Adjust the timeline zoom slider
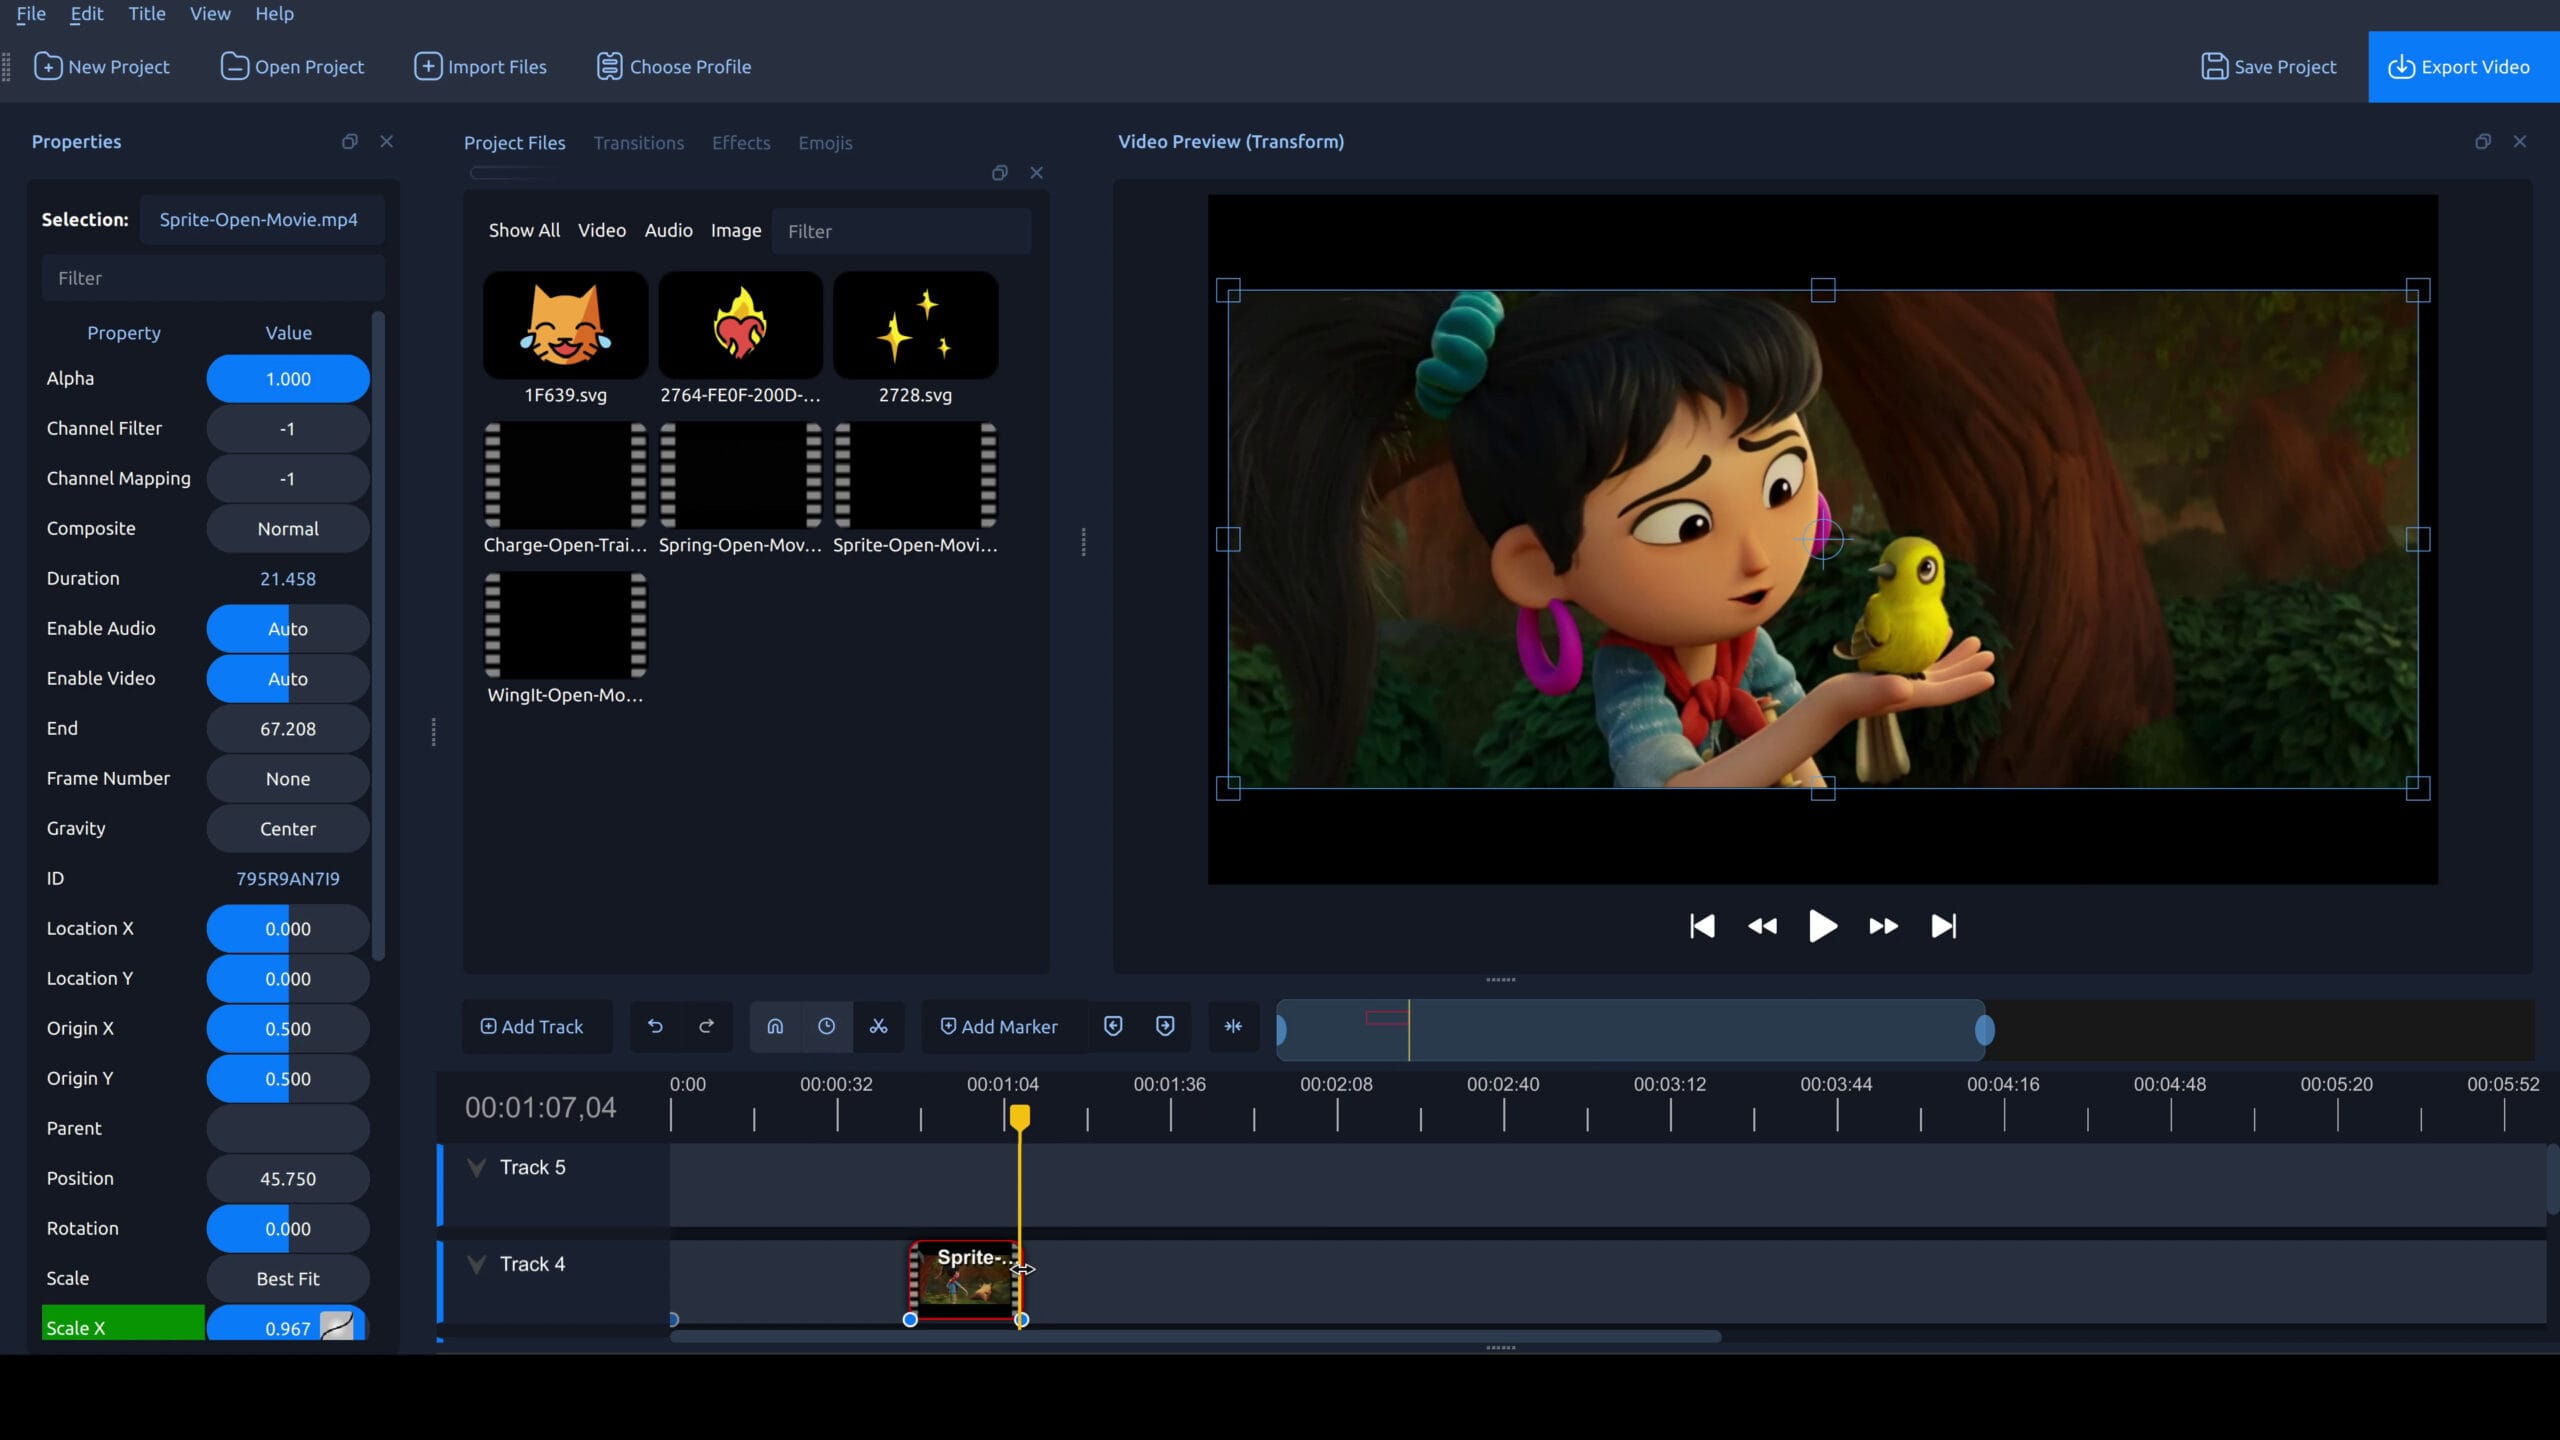2560x1440 pixels. [1630, 1030]
